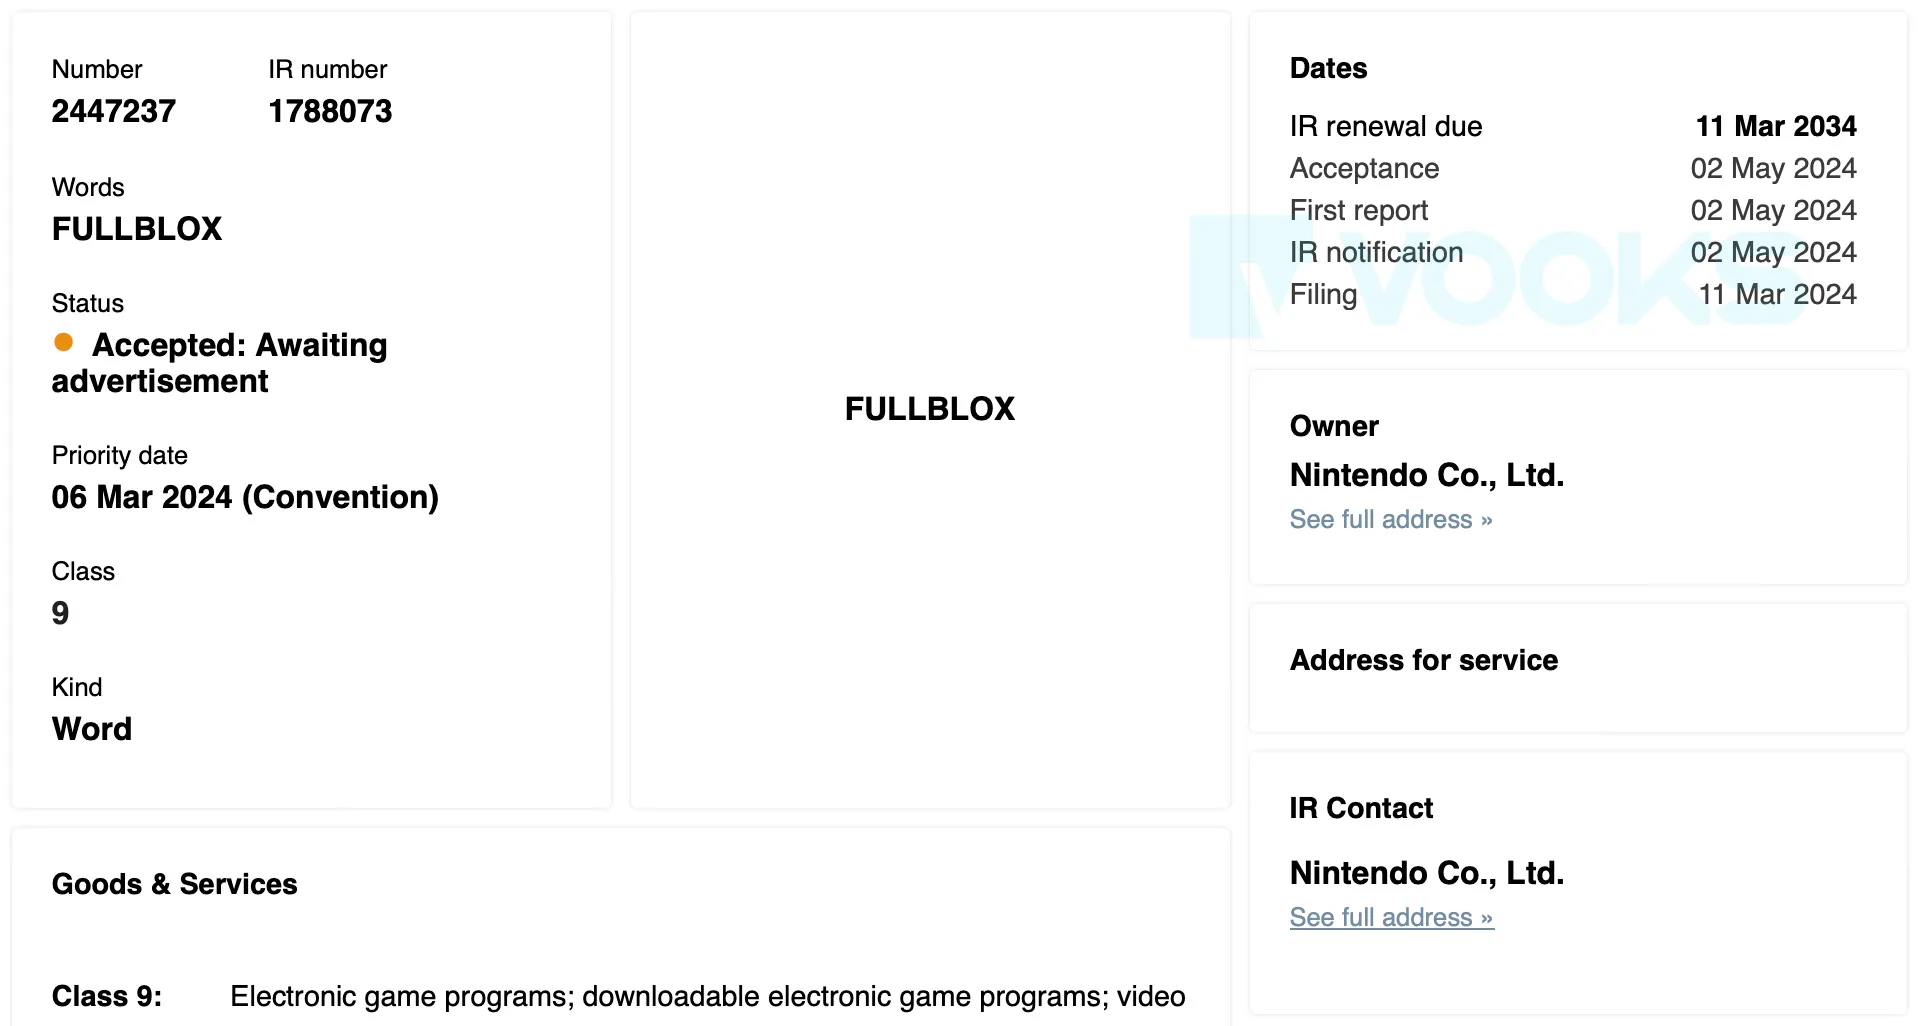Click the FULLBLOX text under Words
This screenshot has height=1026, width=1922.
(x=137, y=229)
